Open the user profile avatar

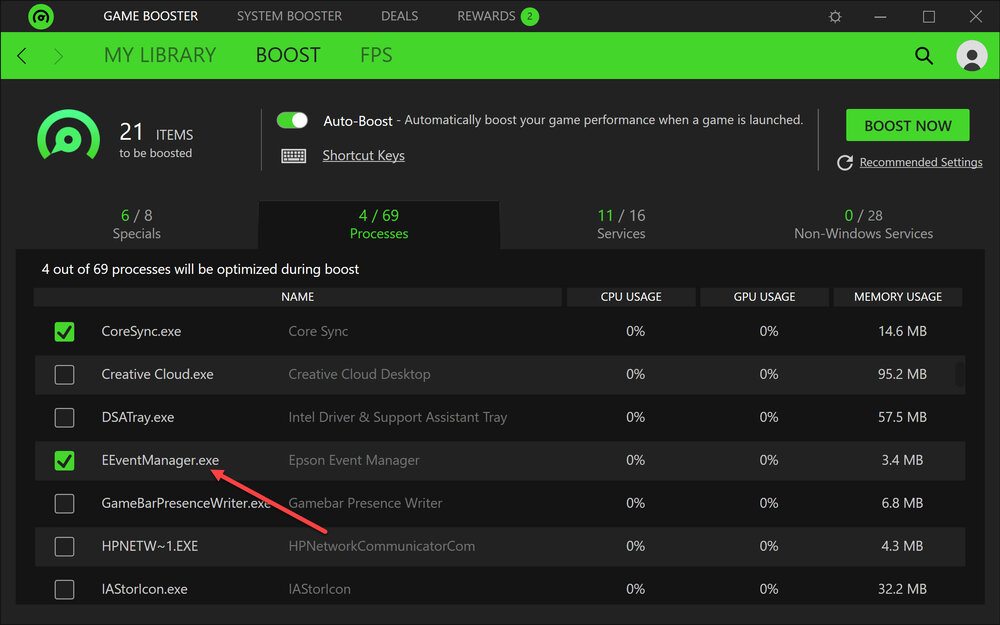971,55
